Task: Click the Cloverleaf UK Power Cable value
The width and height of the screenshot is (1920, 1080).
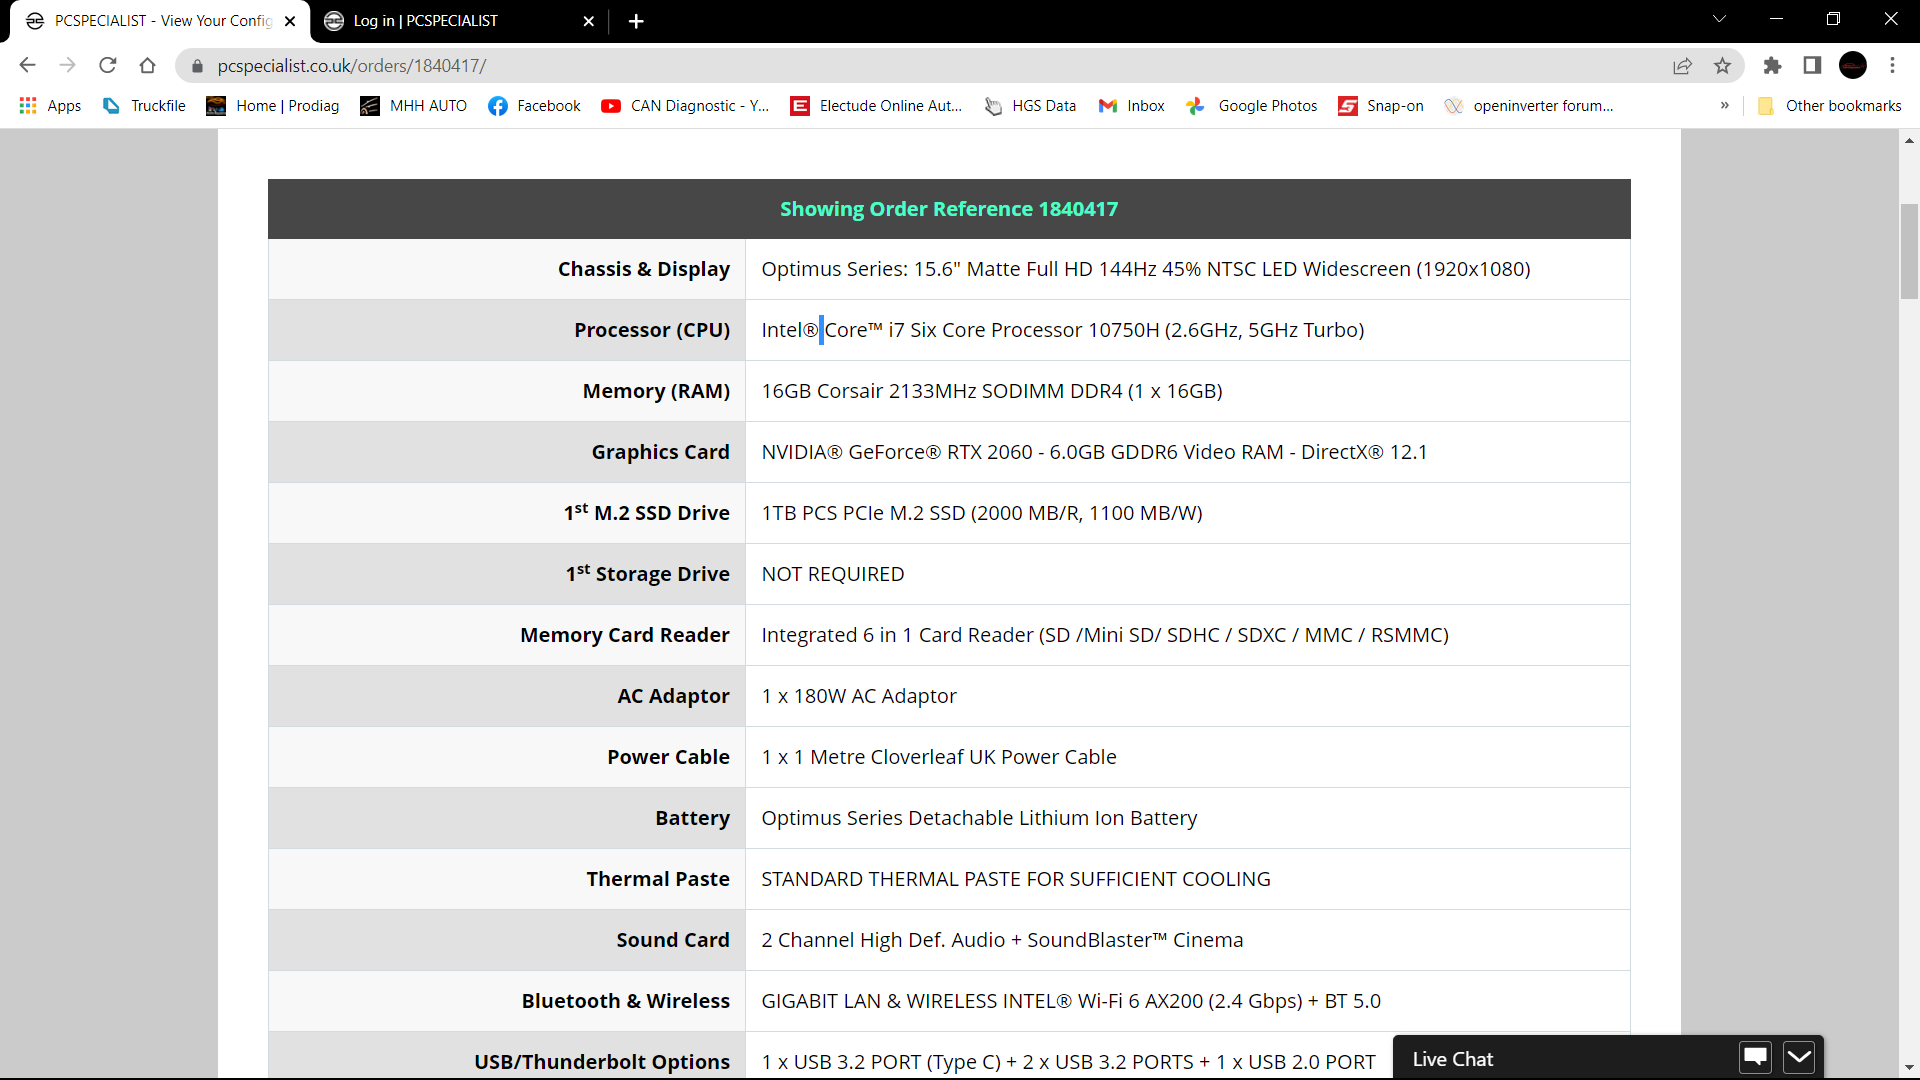Action: [939, 757]
